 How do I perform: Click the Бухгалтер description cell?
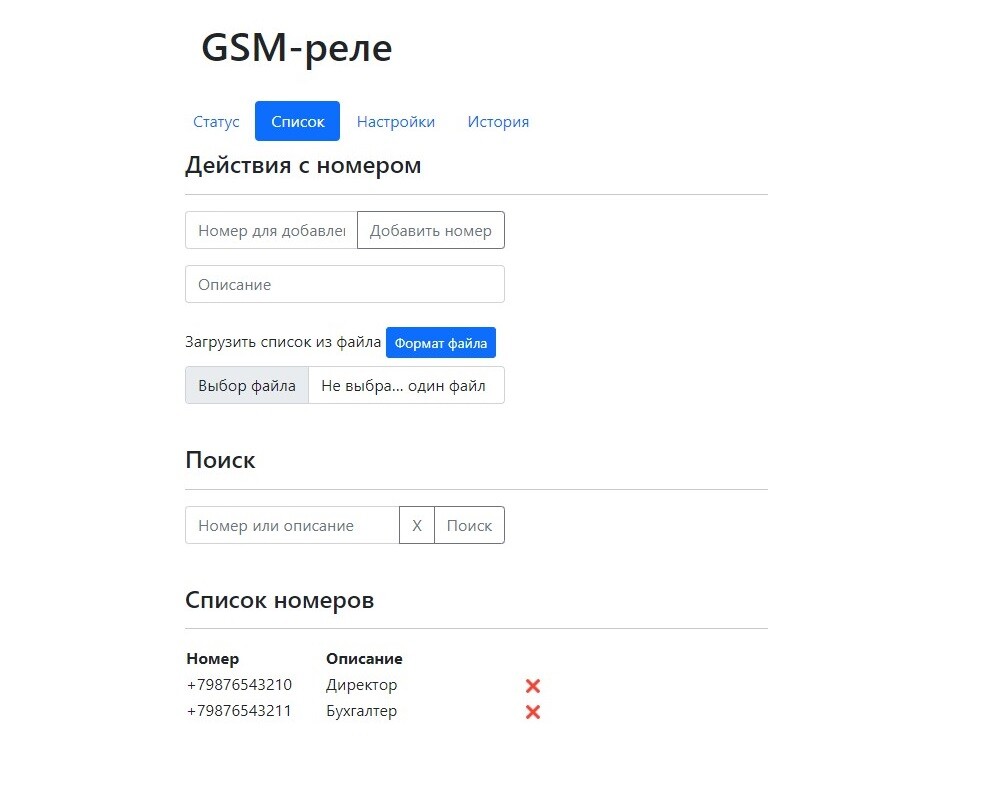coord(361,712)
